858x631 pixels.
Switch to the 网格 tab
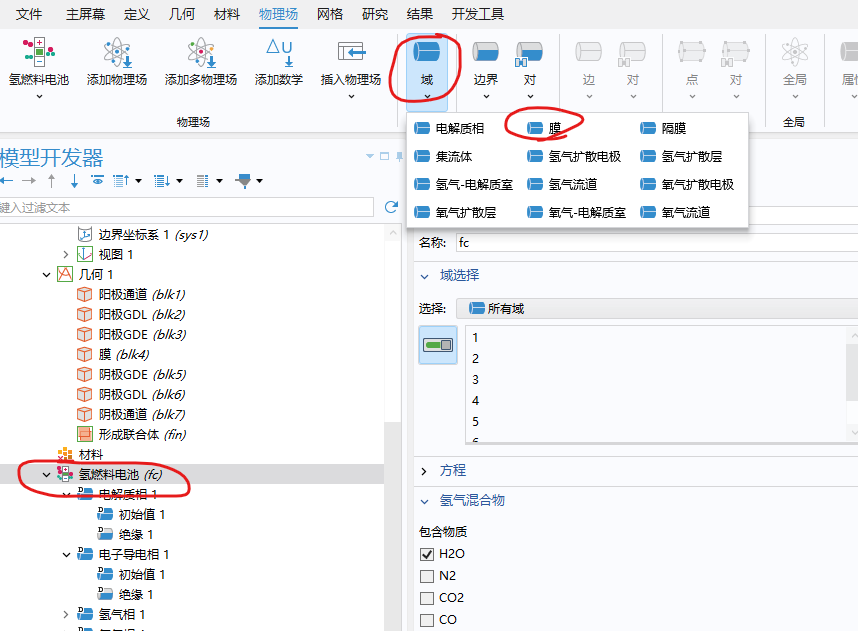(330, 14)
